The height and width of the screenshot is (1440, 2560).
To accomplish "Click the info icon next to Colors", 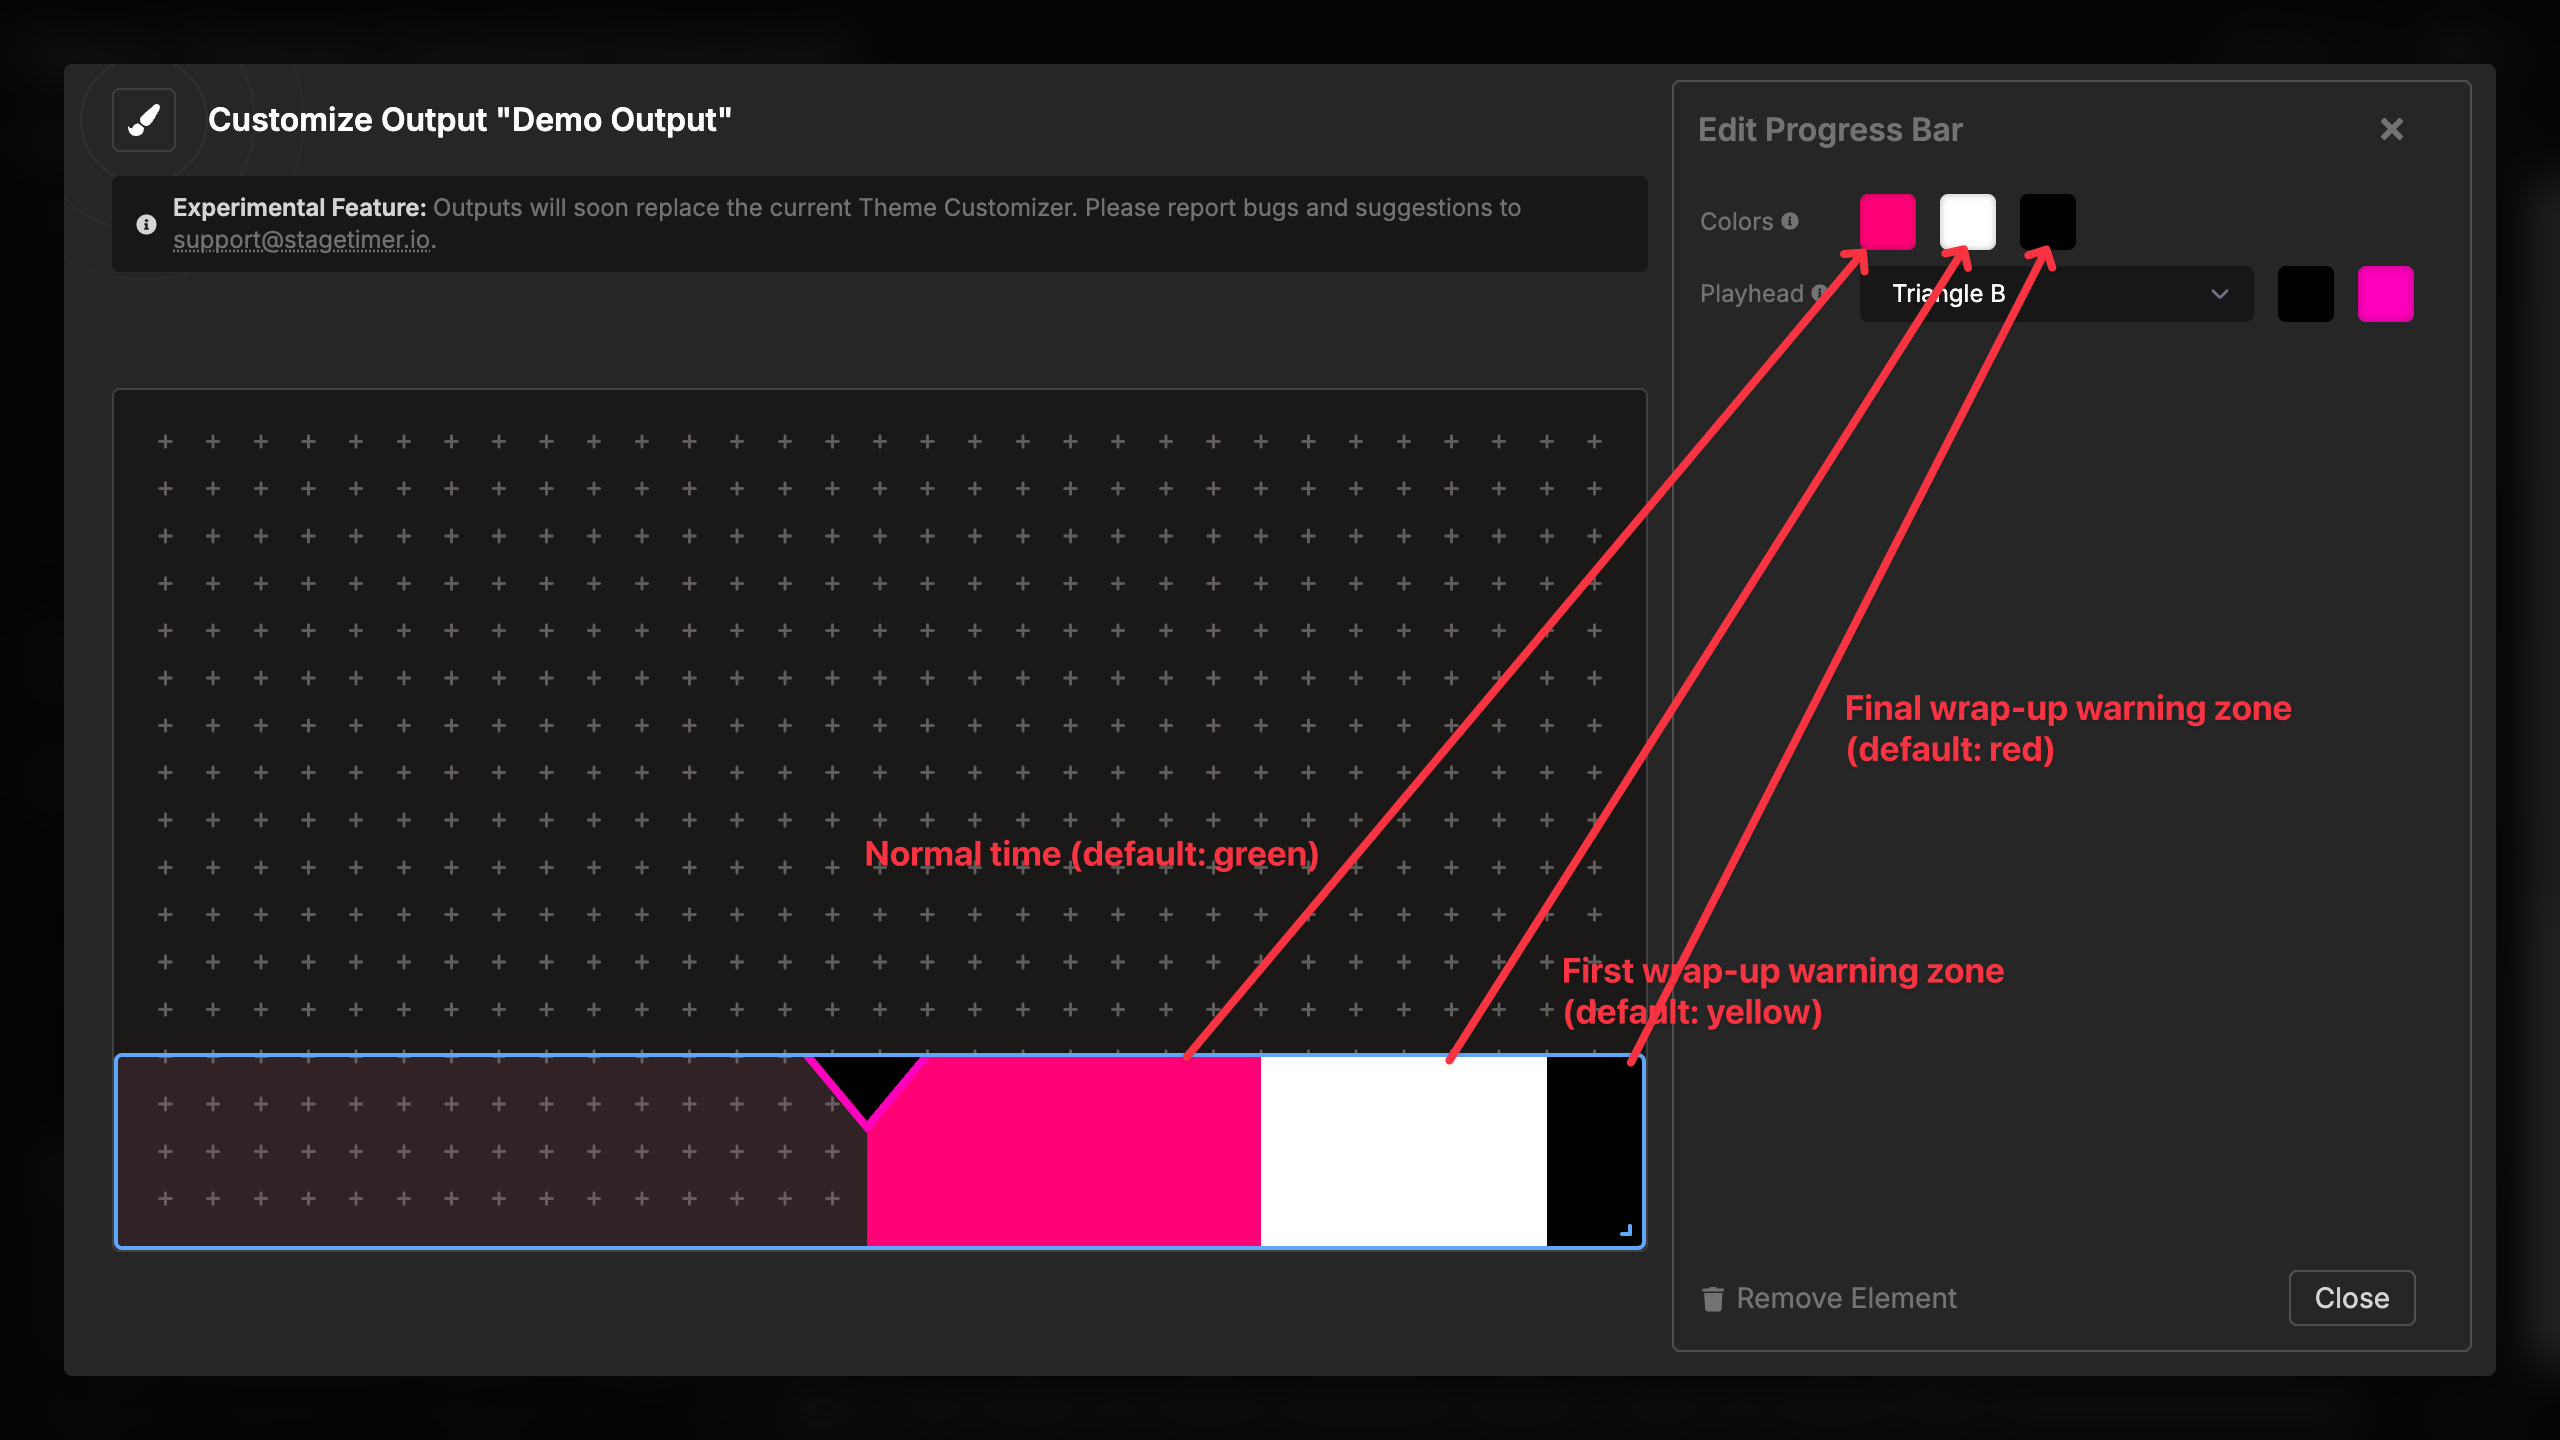I will pos(1790,220).
